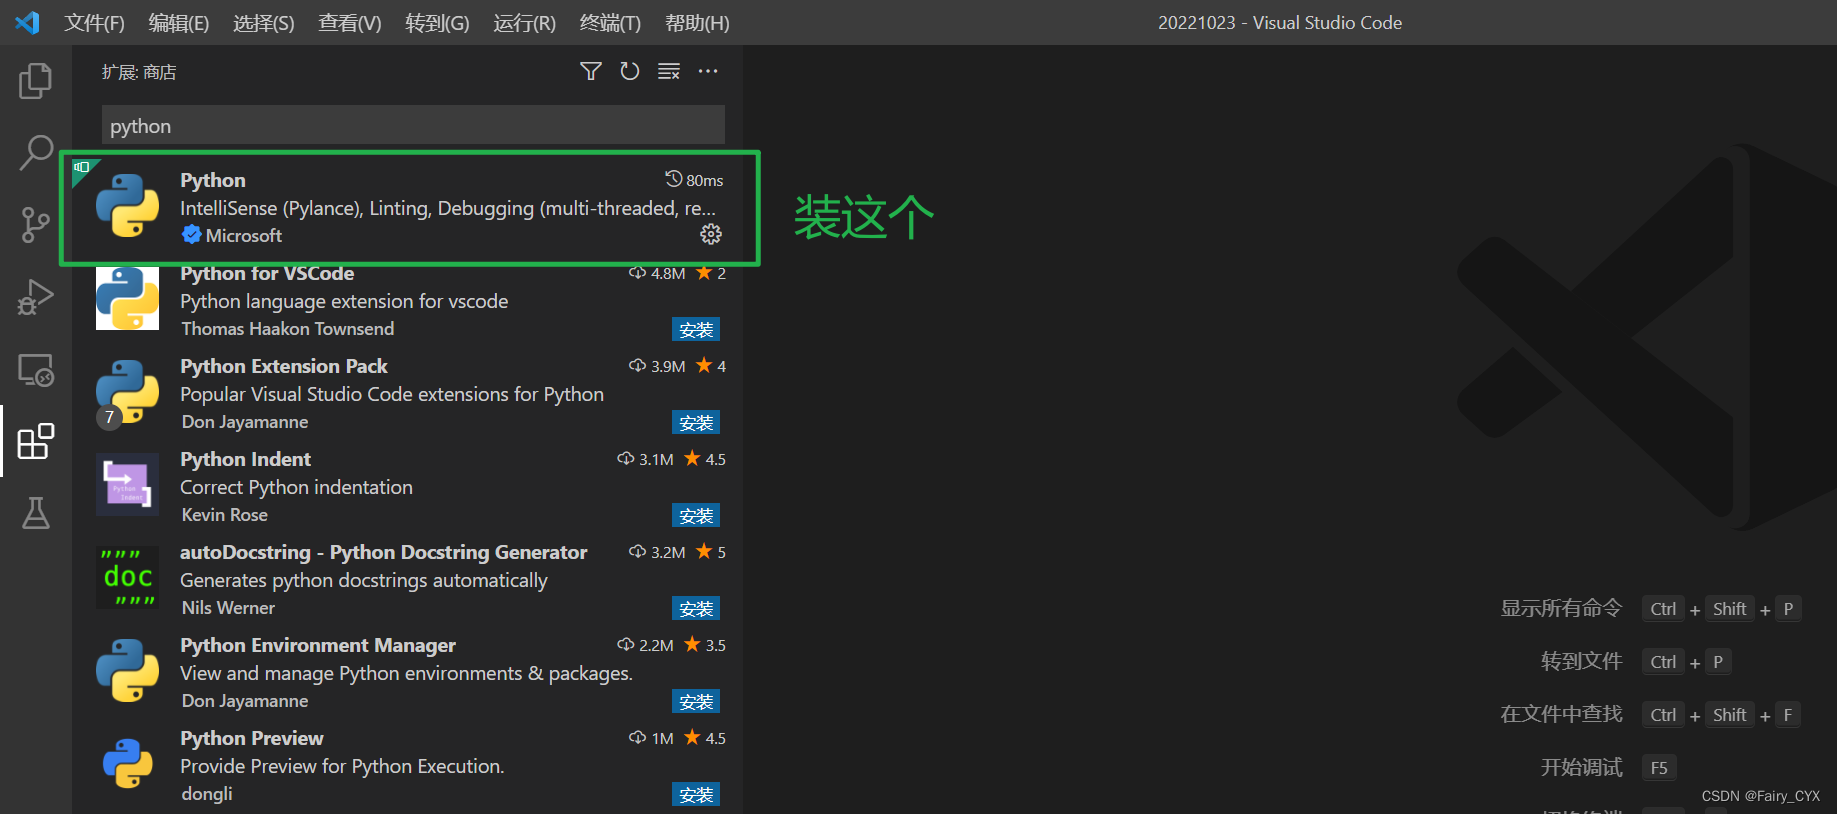
Task: Click publisher name Kevin Rose
Action: [225, 515]
